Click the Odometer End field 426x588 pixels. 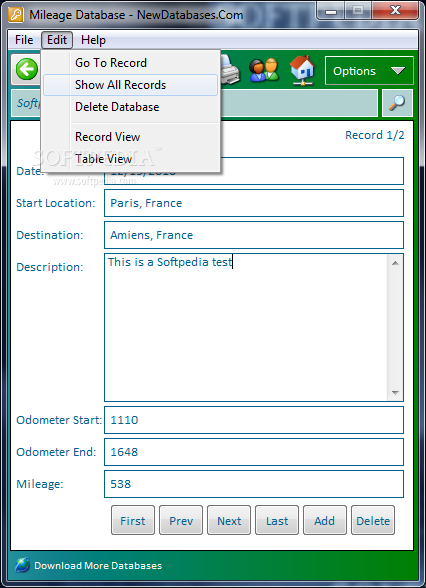click(254, 452)
